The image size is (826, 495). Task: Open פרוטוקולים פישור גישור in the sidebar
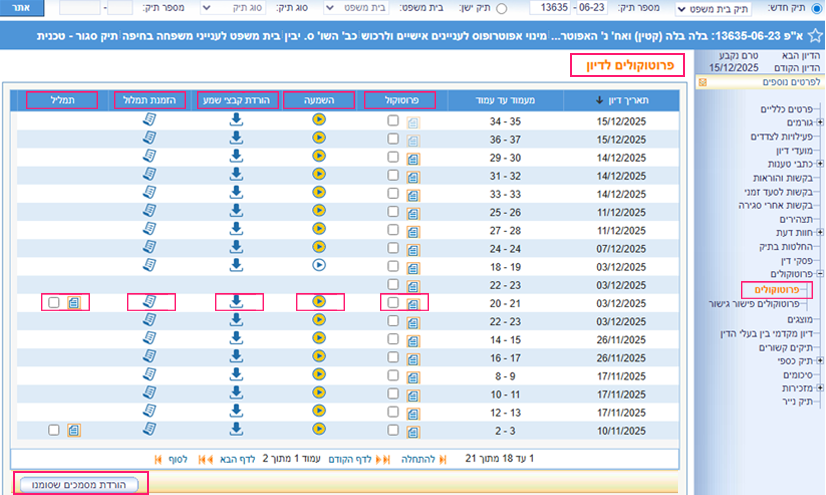(x=754, y=304)
